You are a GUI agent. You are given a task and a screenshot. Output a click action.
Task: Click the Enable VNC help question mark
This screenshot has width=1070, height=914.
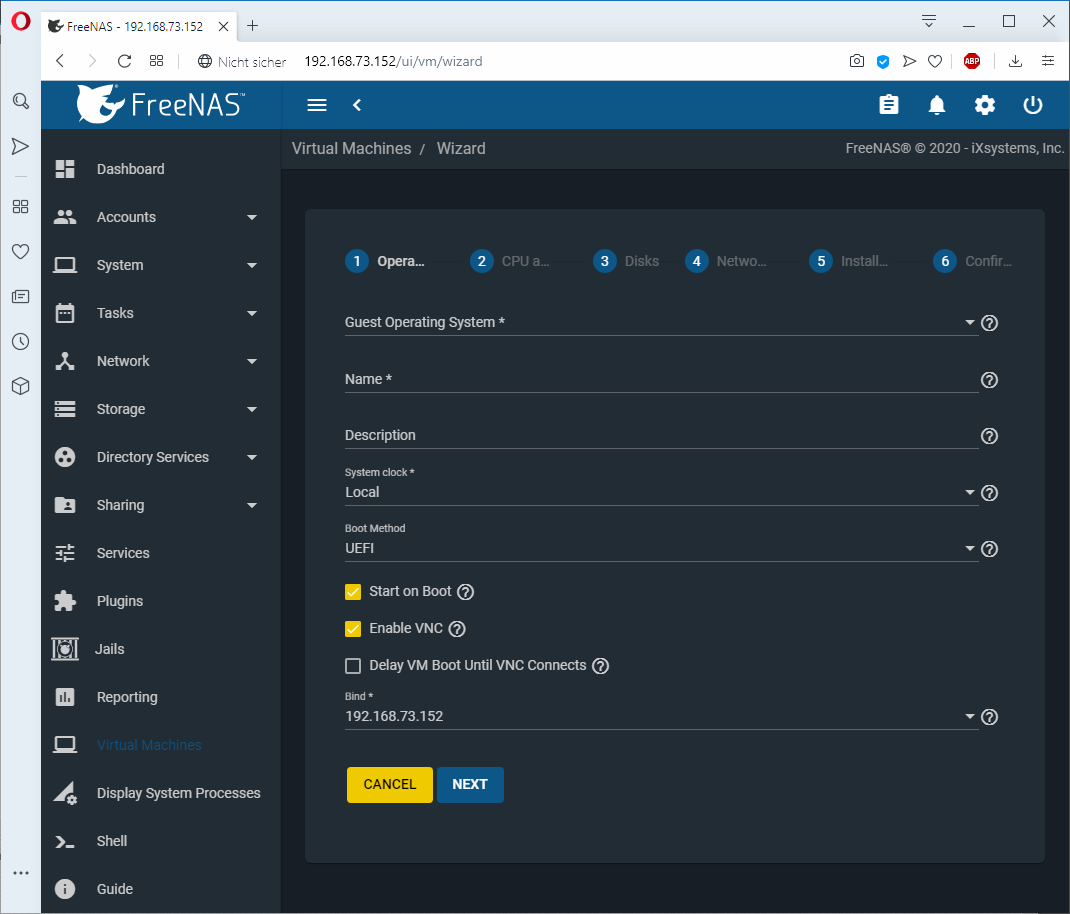click(x=457, y=628)
